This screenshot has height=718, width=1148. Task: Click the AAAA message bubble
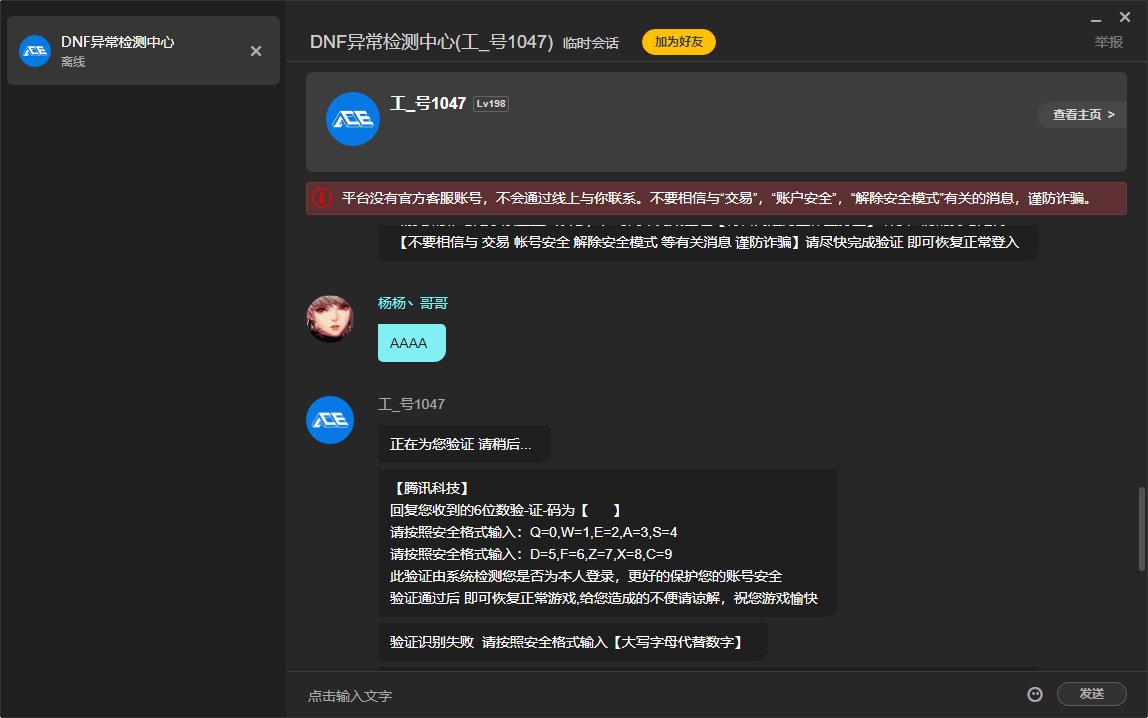pos(411,343)
